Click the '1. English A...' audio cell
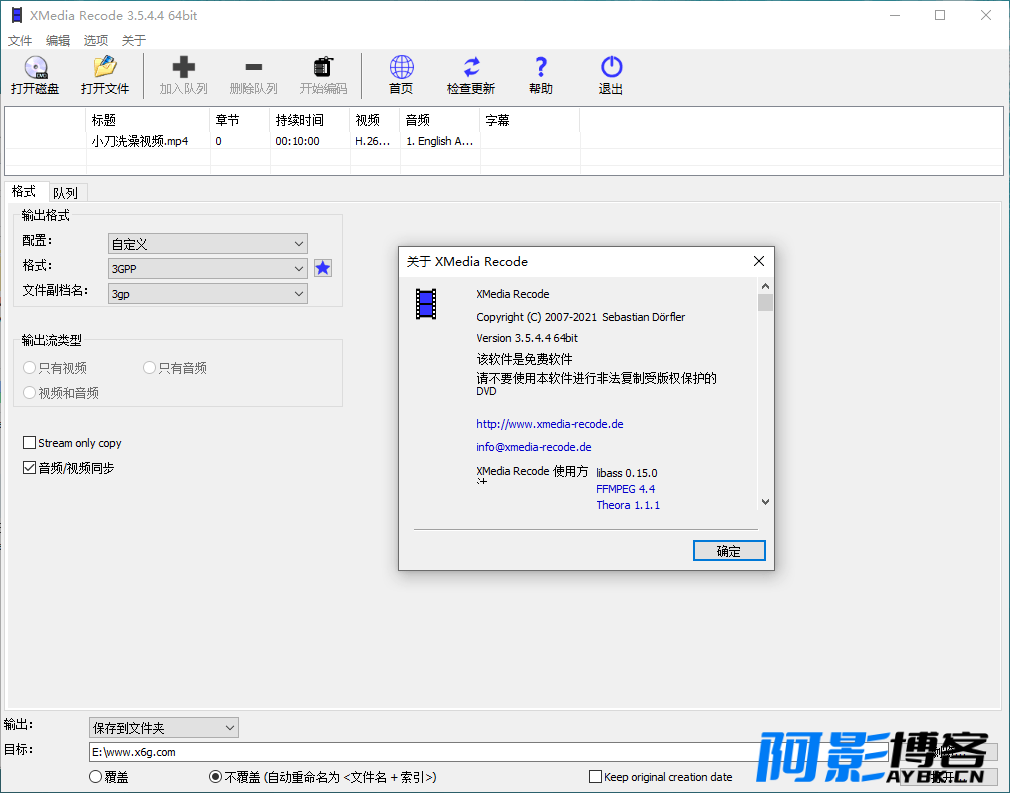1010x793 pixels. tap(439, 141)
